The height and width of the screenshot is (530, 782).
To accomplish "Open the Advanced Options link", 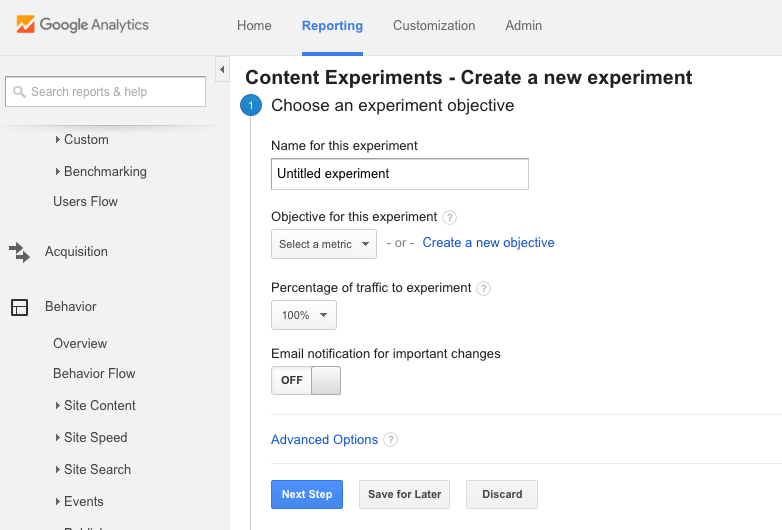I will [324, 440].
